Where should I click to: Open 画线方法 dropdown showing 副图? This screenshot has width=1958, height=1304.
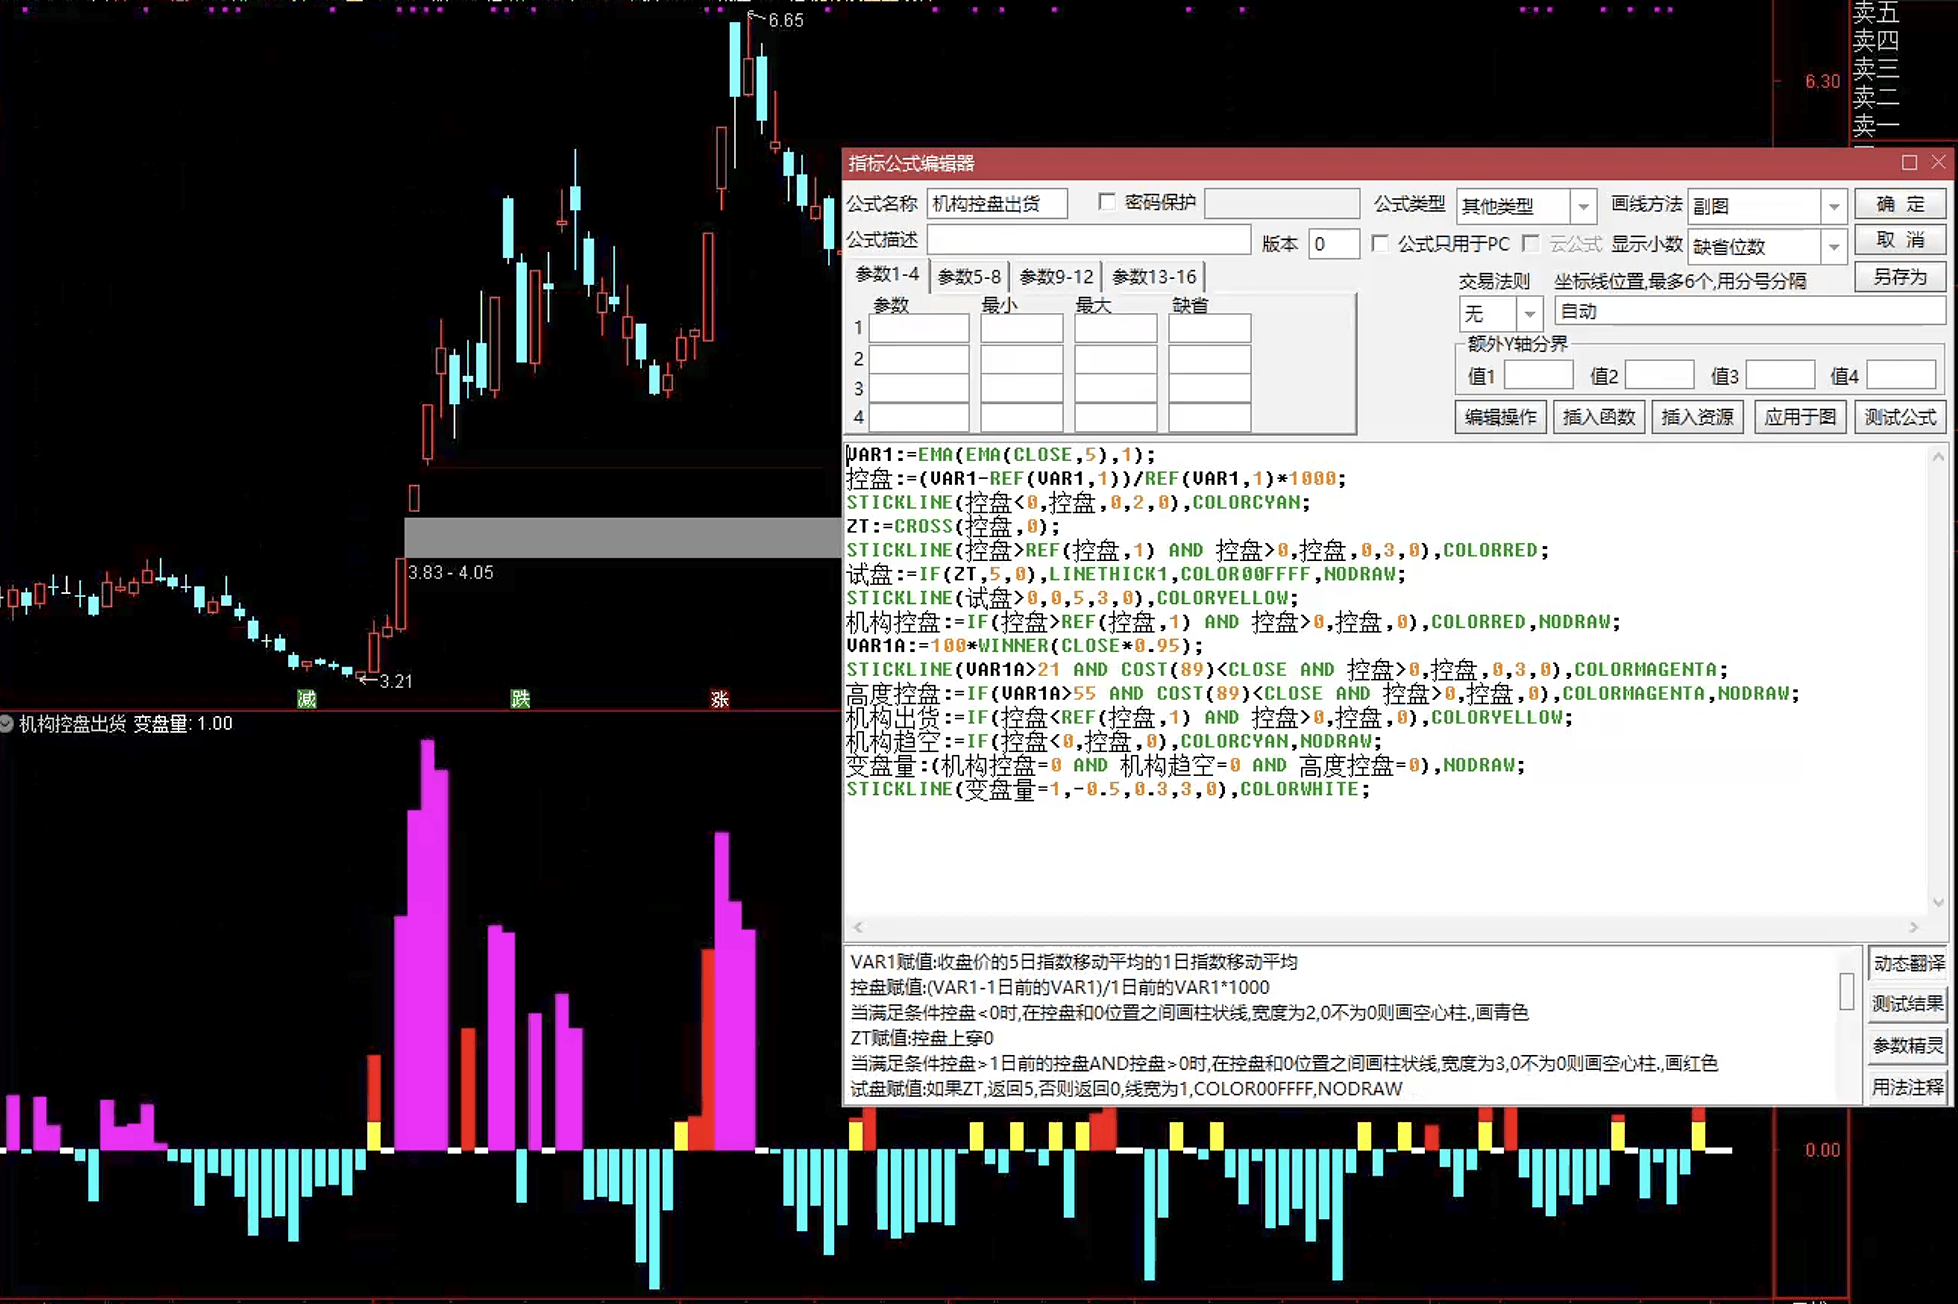pos(1766,206)
